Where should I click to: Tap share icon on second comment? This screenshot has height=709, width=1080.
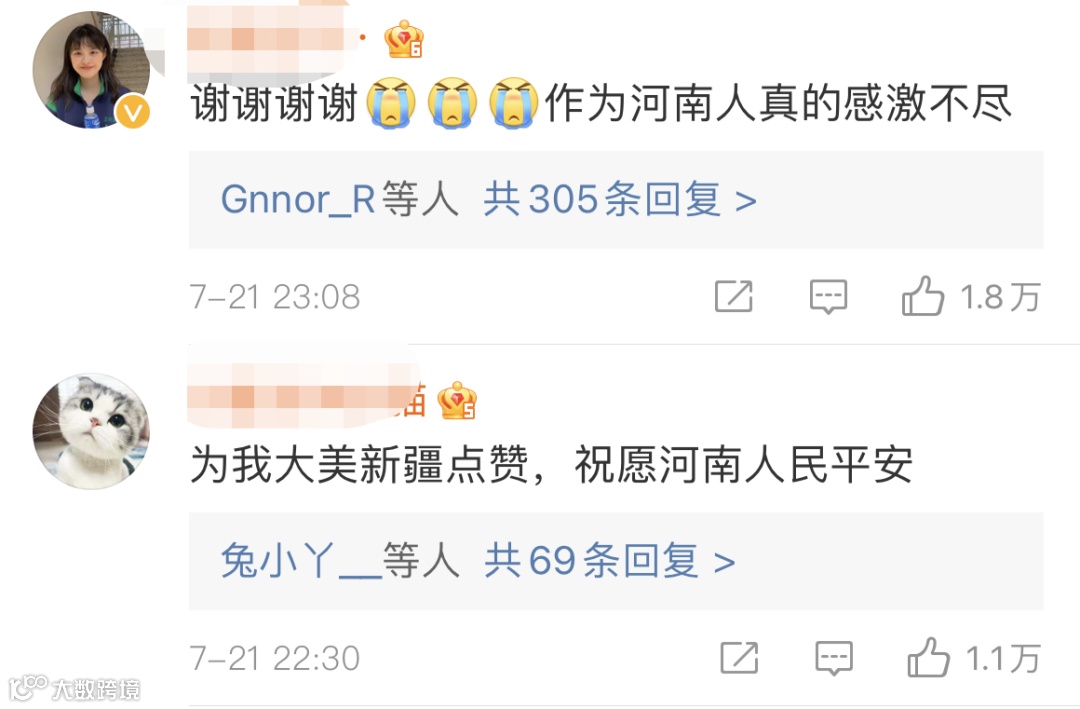point(739,657)
